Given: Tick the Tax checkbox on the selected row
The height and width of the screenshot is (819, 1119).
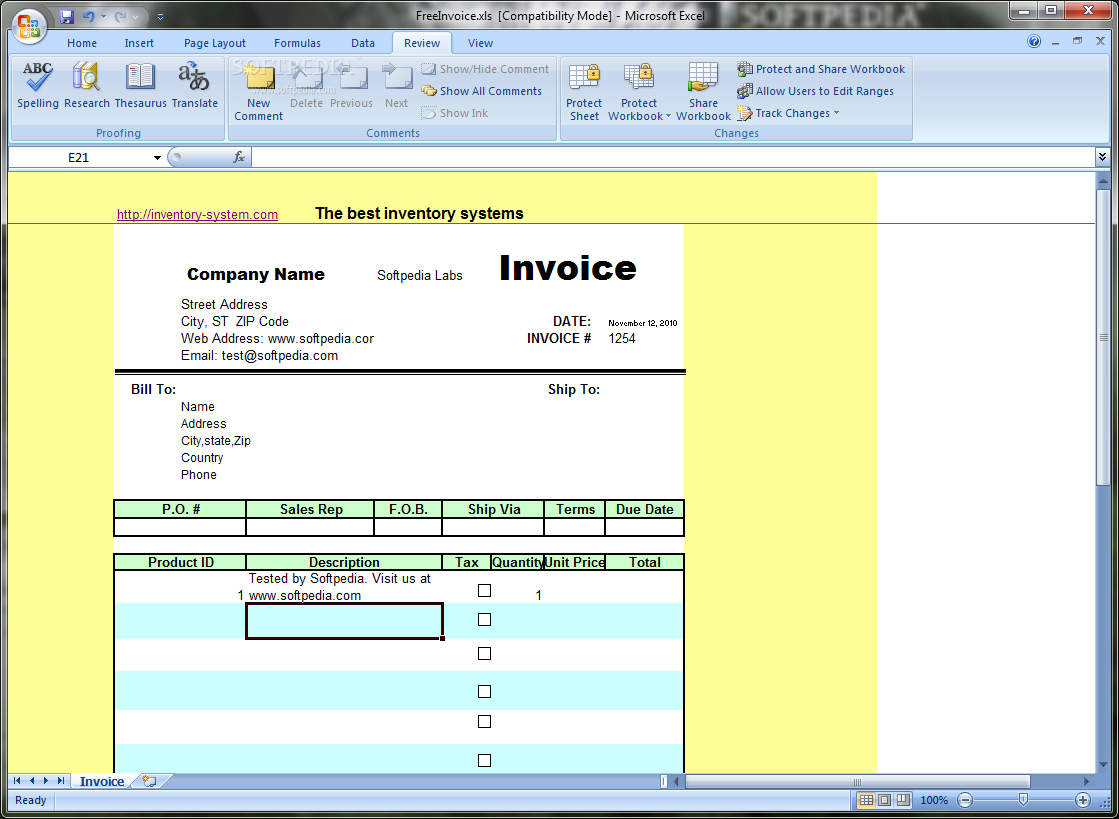Looking at the screenshot, I should pos(485,619).
